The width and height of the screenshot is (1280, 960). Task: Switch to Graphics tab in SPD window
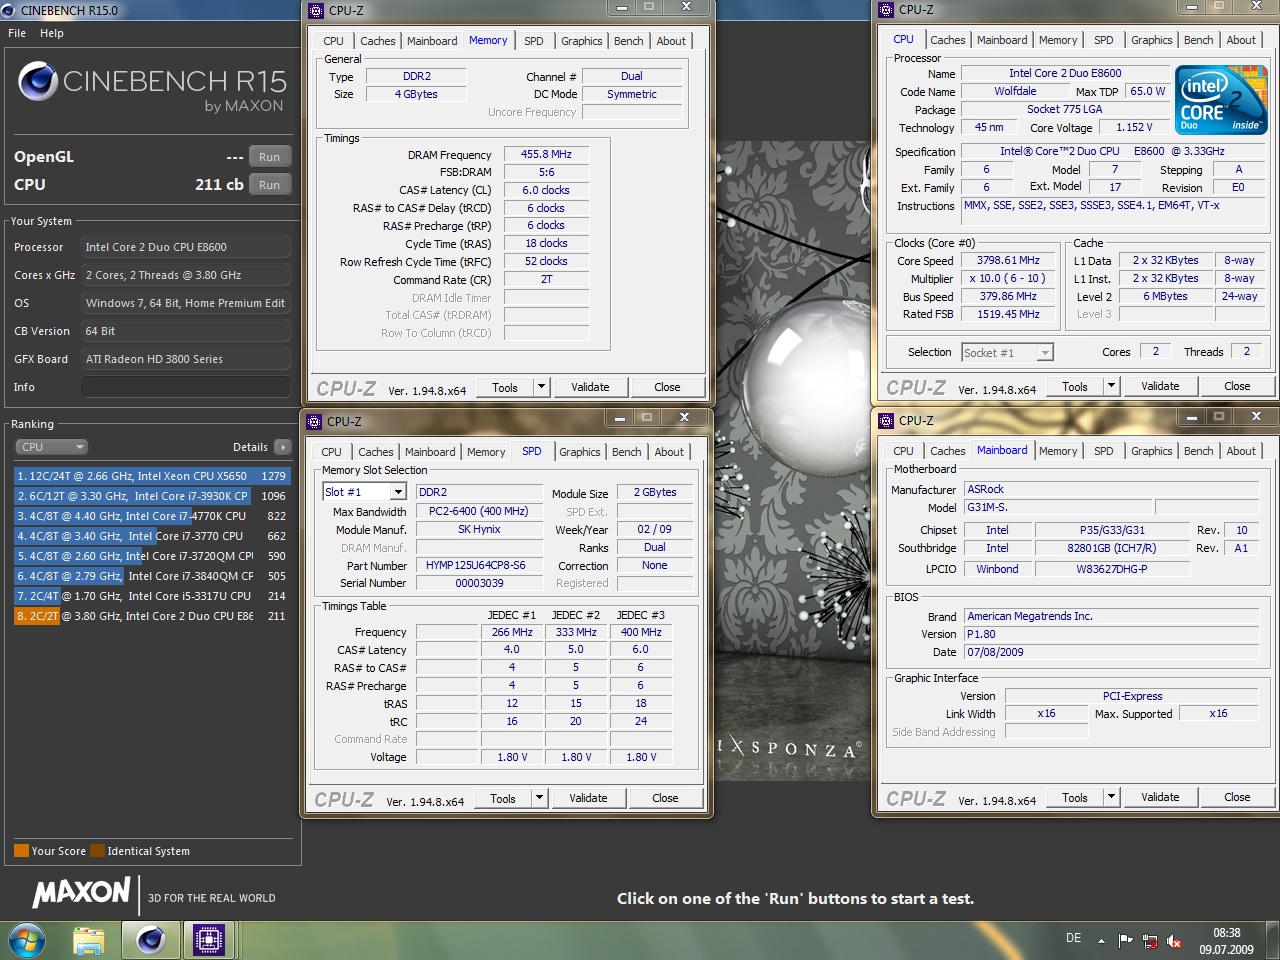tap(580, 452)
